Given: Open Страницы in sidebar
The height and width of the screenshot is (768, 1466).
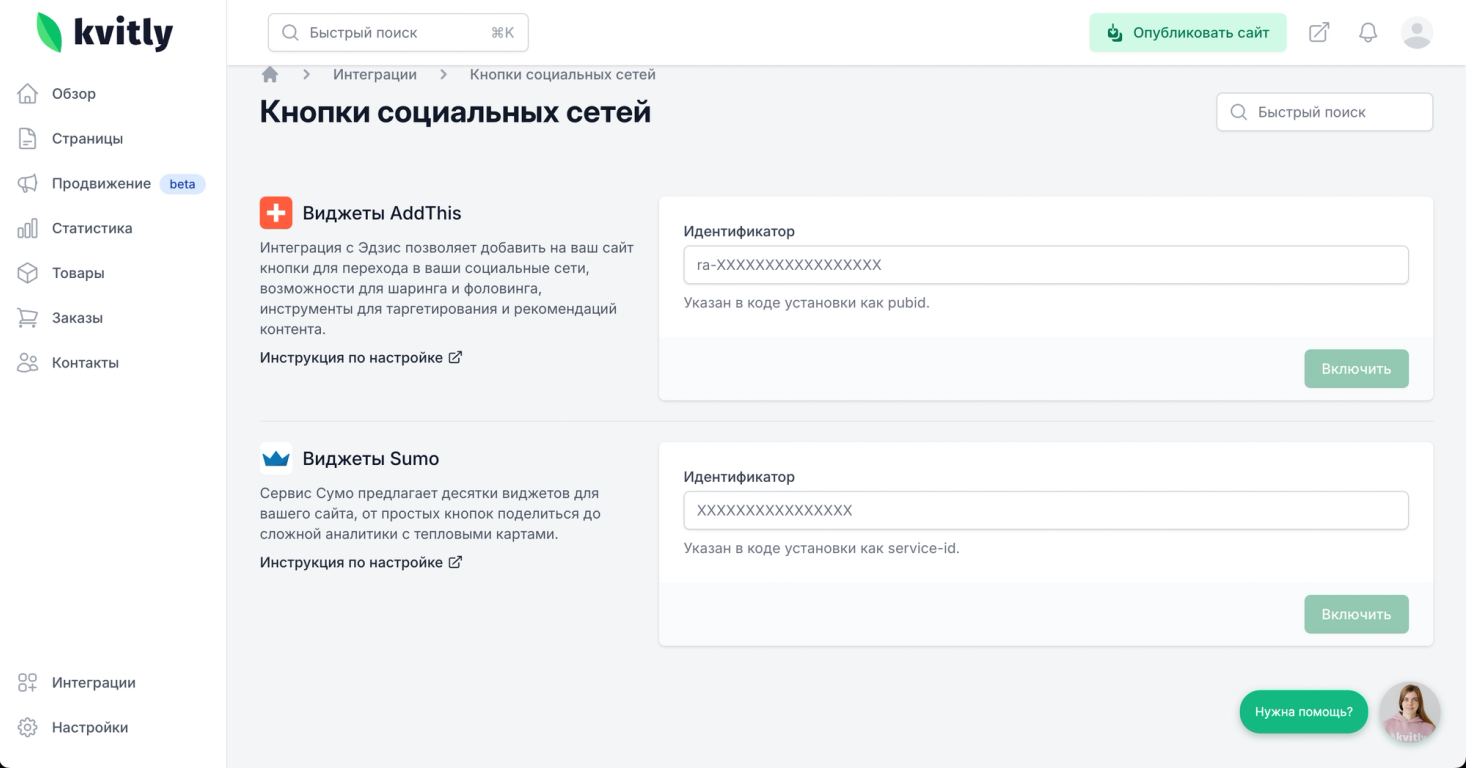Looking at the screenshot, I should pyautogui.click(x=87, y=139).
